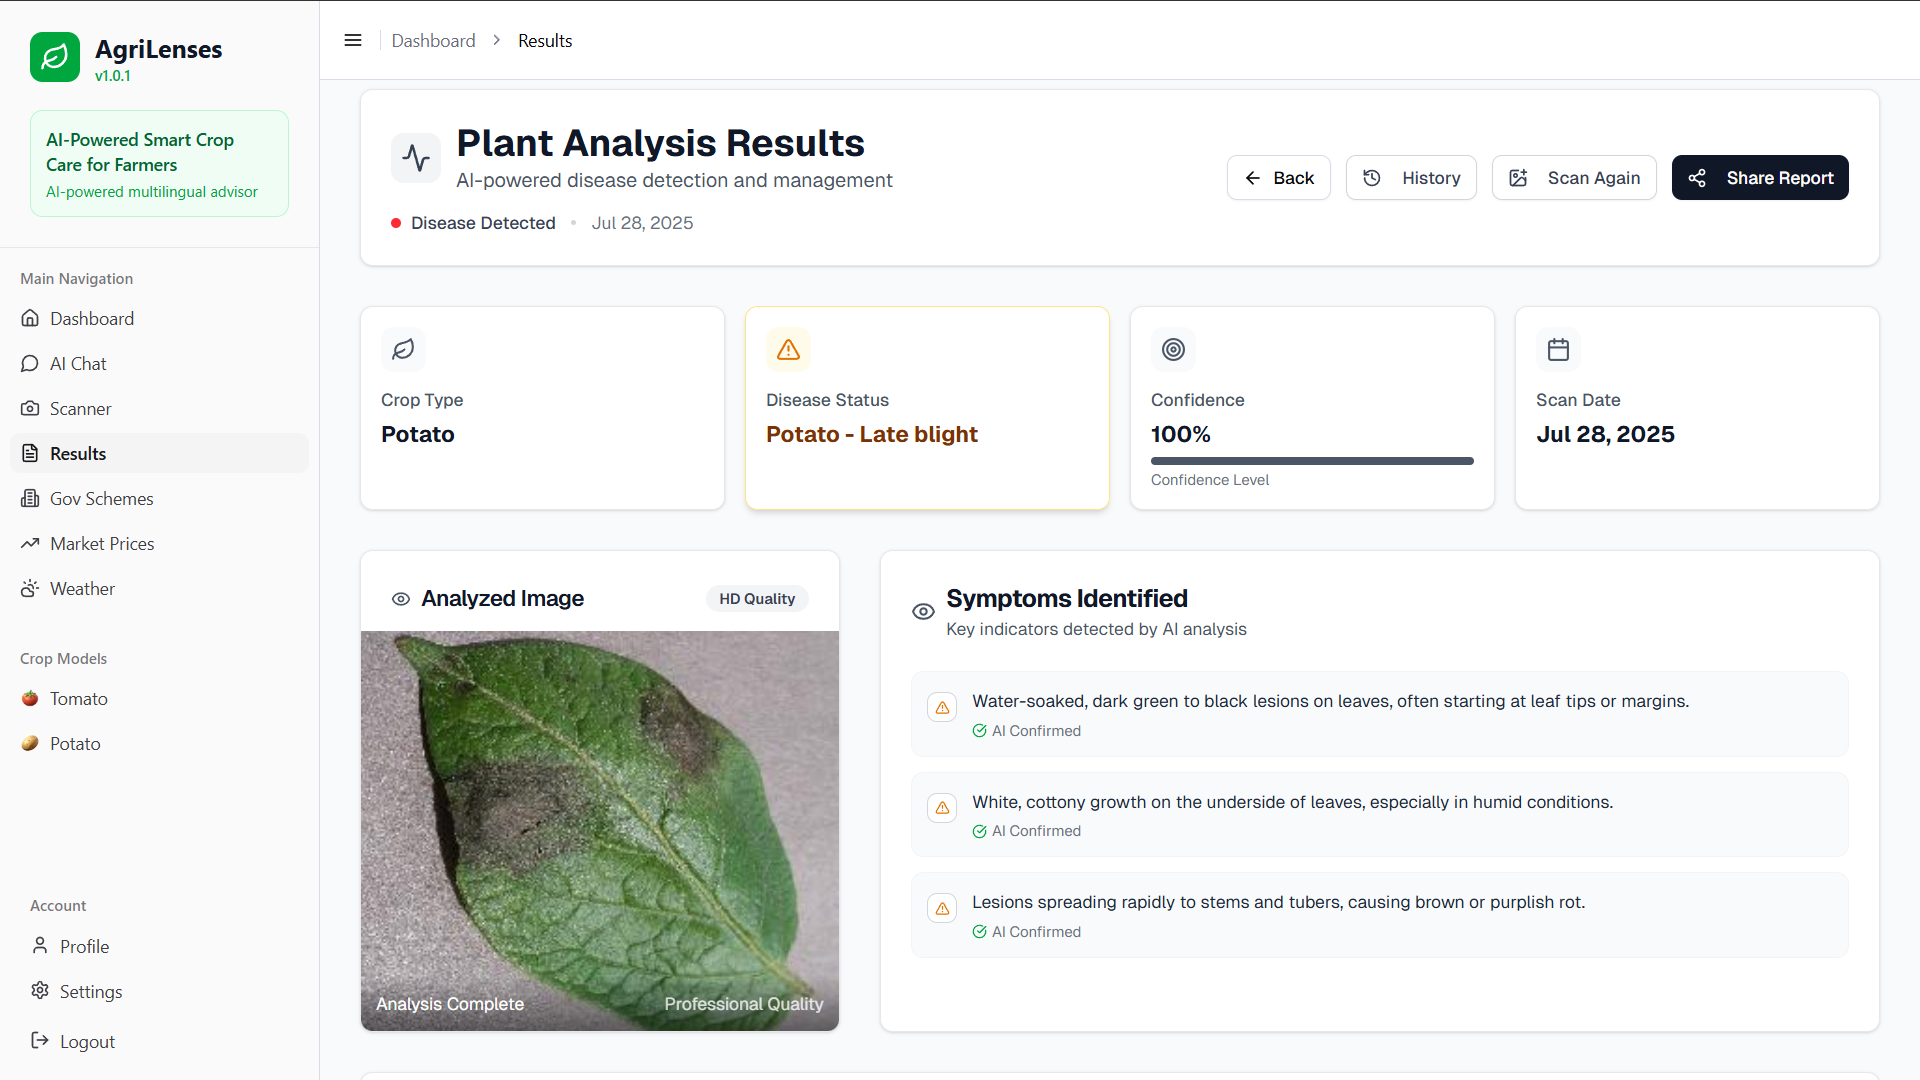
Task: Click the Back button
Action: 1279,178
